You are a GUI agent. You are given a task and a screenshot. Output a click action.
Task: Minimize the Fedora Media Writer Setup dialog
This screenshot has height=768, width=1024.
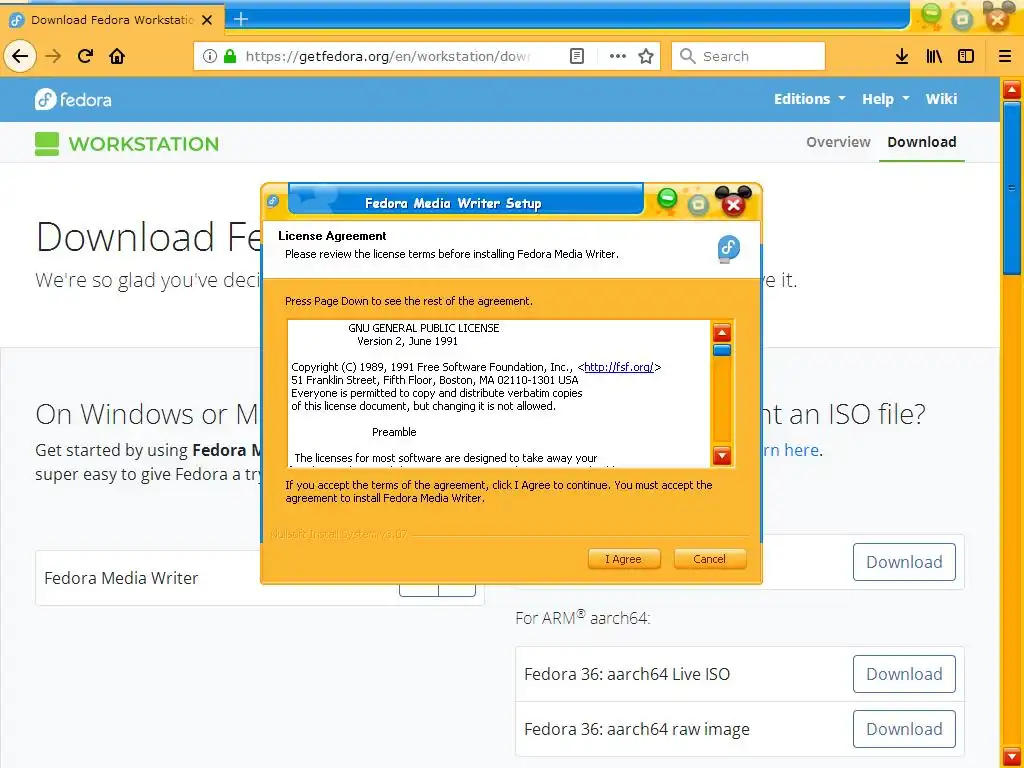pos(667,198)
